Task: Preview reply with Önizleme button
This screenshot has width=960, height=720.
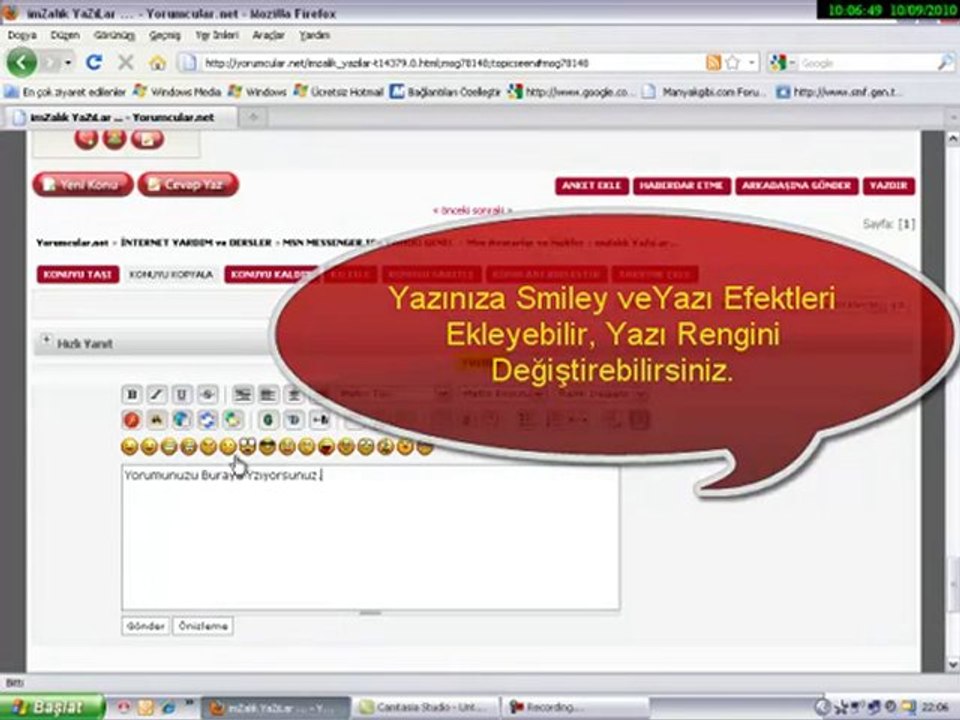Action: [x=203, y=626]
